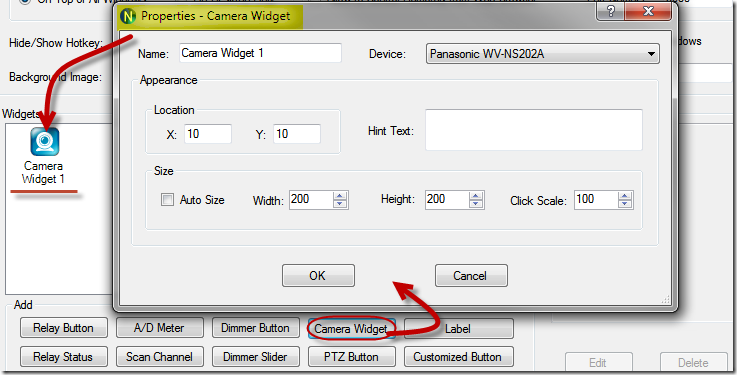Add an A/D Meter widget

pyautogui.click(x=160, y=328)
